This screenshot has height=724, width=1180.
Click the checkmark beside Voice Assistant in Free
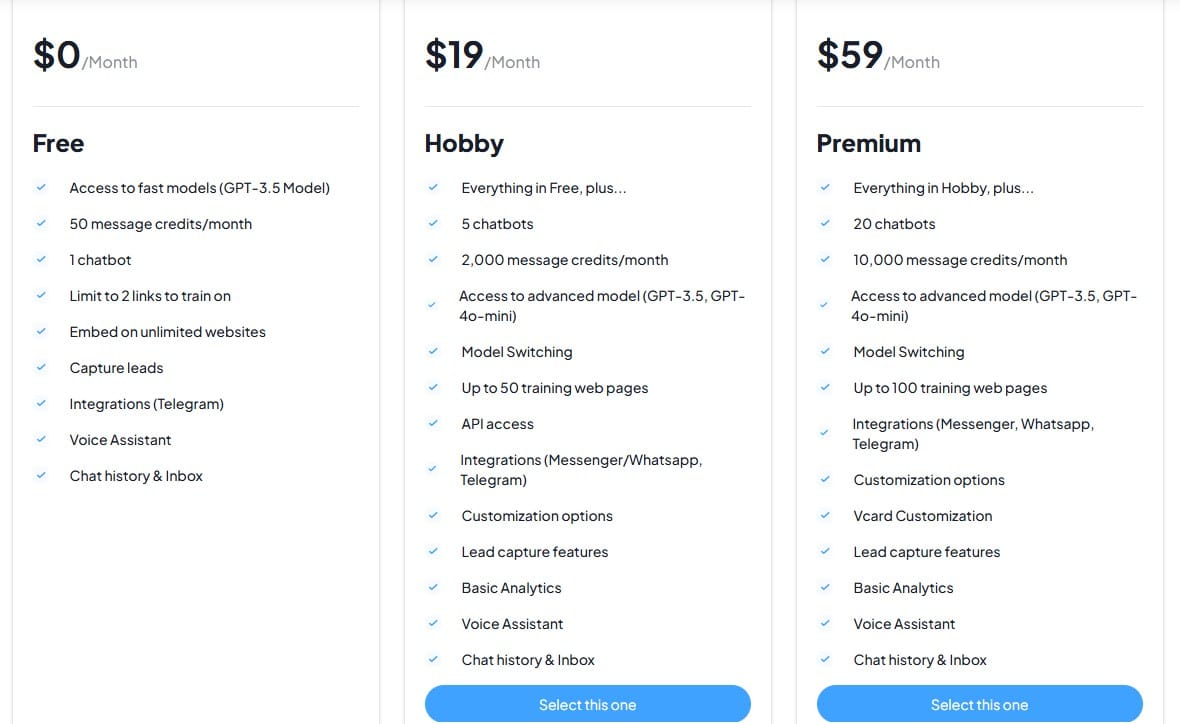[x=41, y=440]
